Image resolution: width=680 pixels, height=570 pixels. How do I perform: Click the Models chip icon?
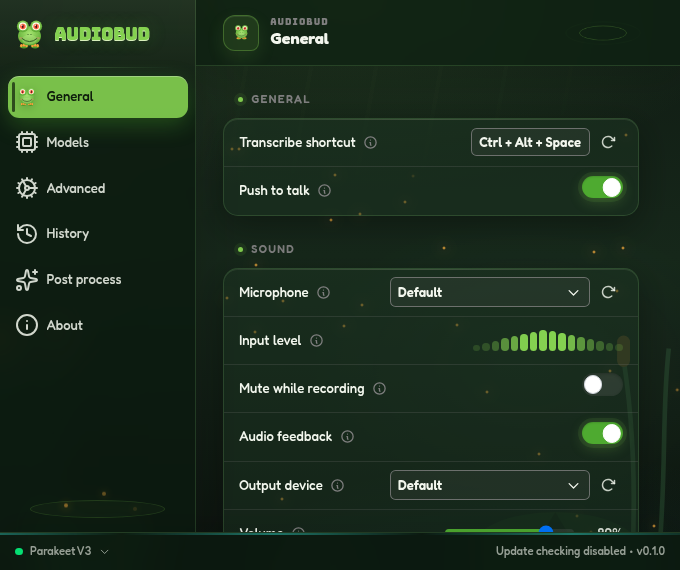pos(27,142)
